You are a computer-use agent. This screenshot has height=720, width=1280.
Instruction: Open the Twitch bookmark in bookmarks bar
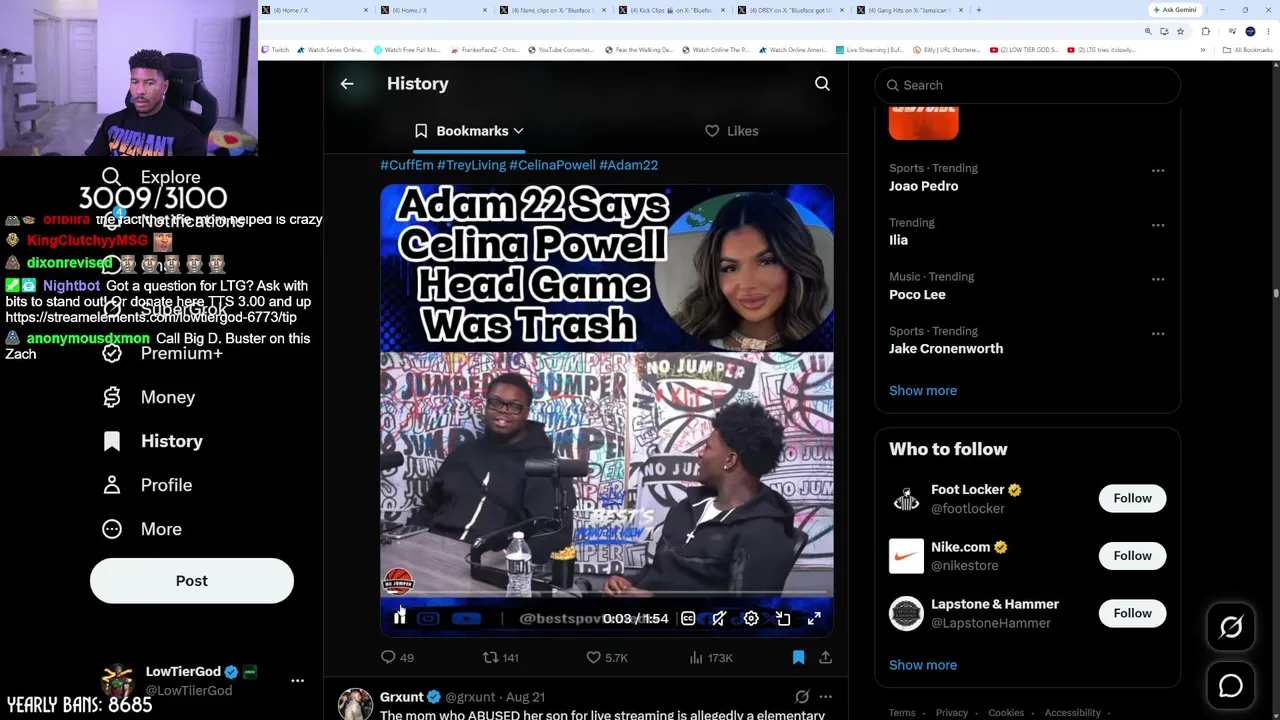click(x=275, y=50)
